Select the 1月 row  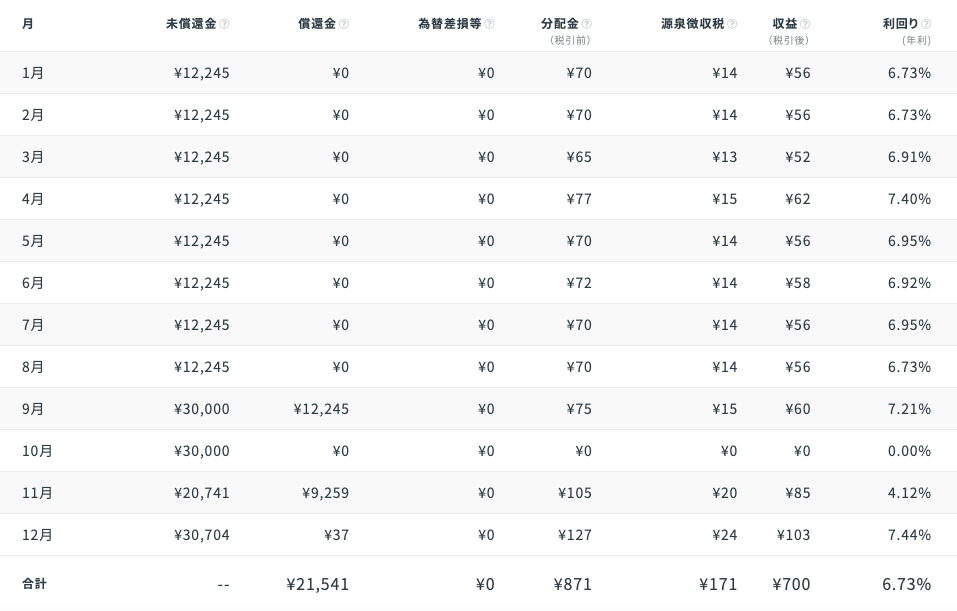click(478, 73)
